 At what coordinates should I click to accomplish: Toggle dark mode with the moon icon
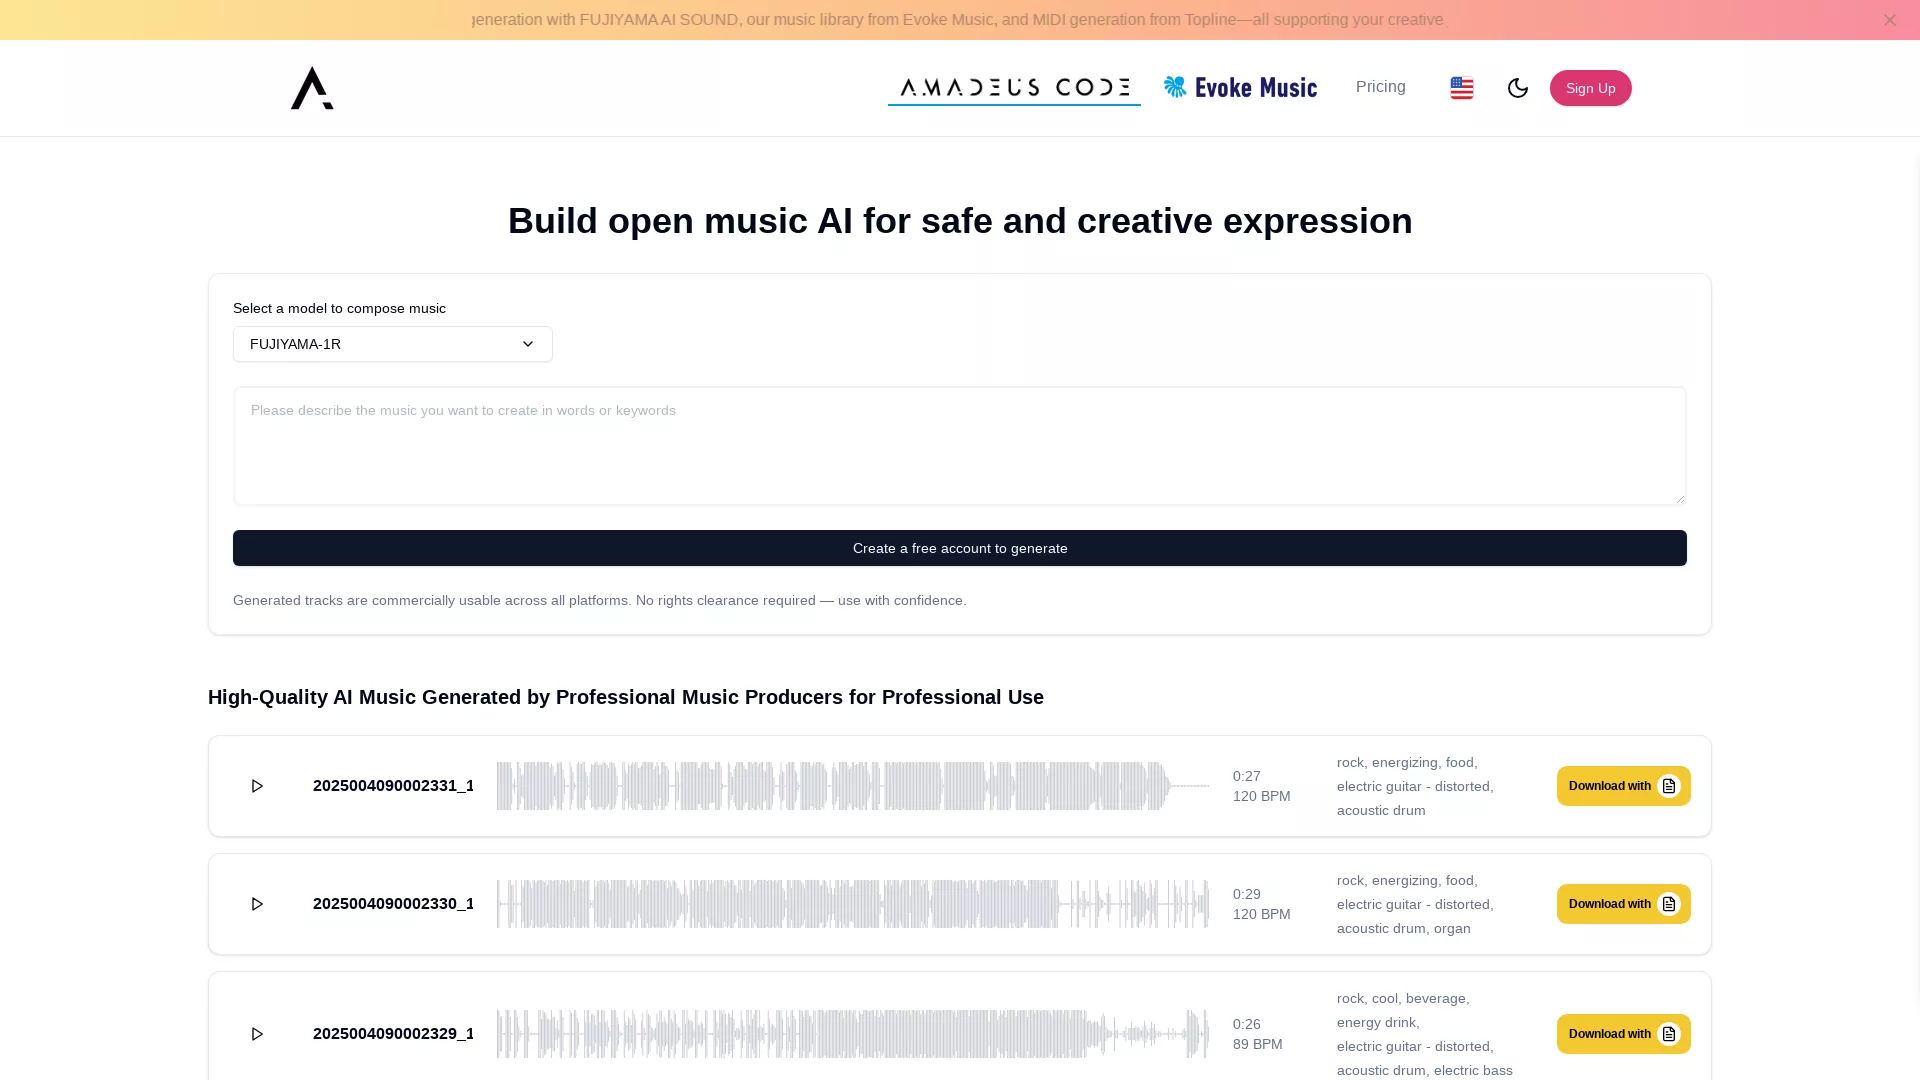point(1518,88)
